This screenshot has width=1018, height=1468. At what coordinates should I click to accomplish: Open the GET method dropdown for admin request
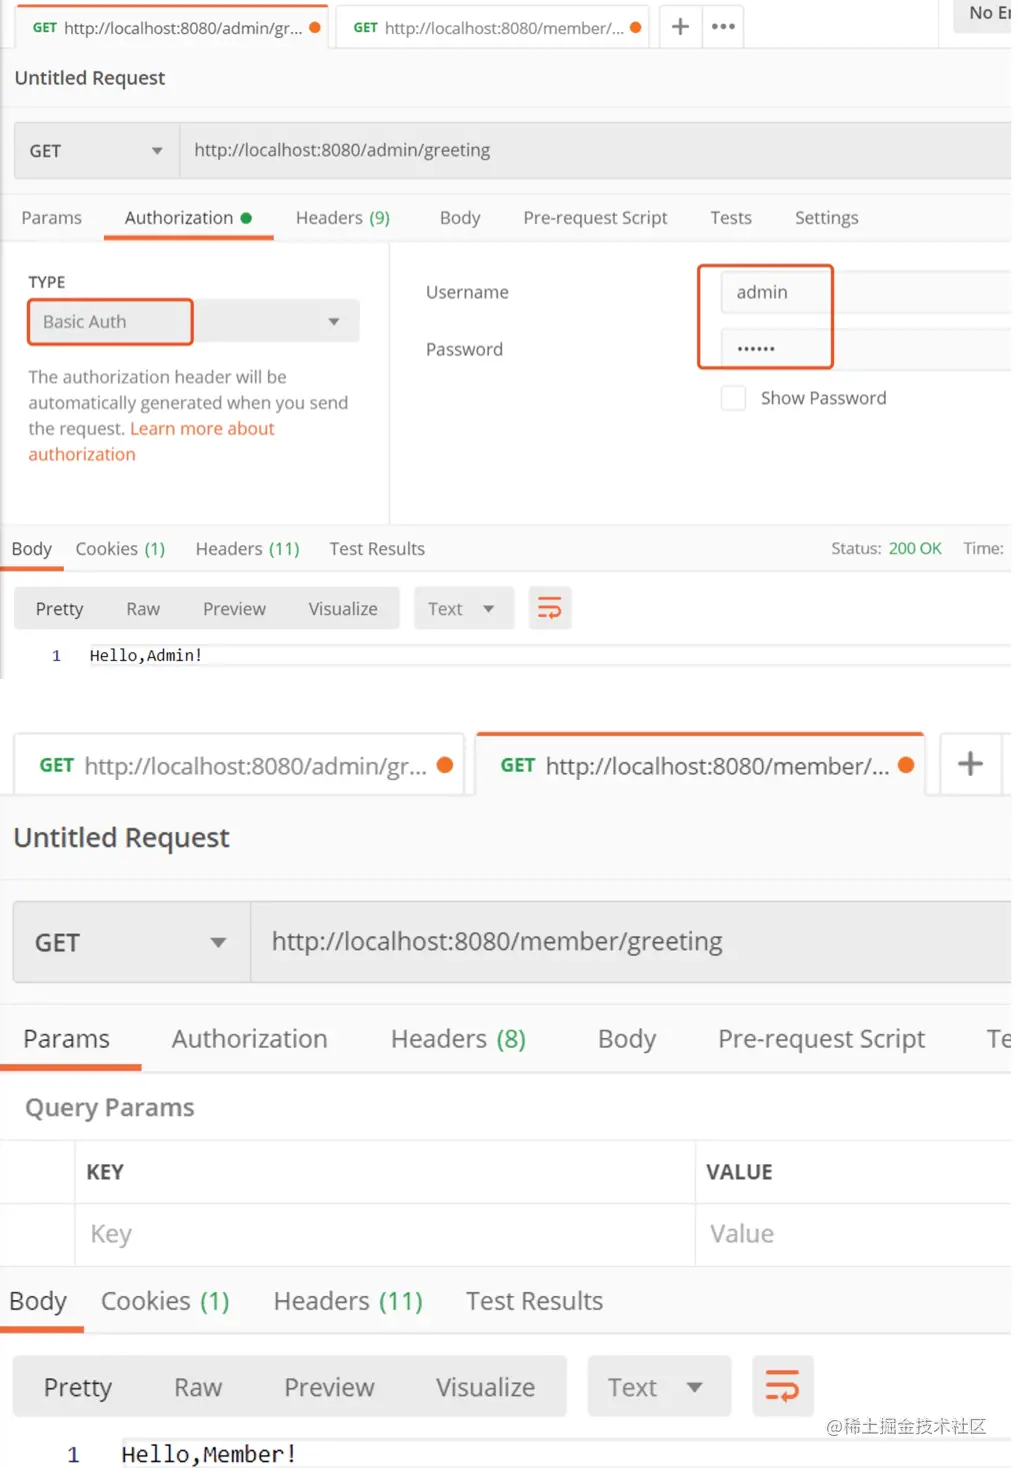[96, 151]
